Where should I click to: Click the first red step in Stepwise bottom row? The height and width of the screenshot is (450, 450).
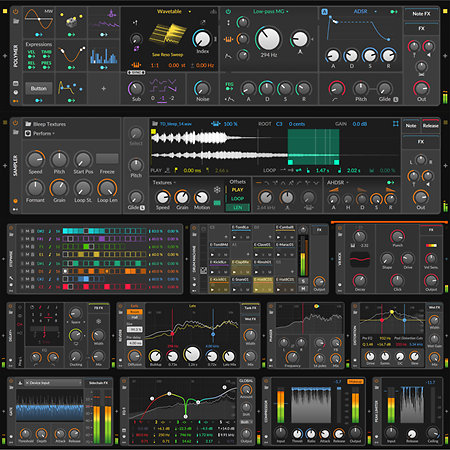point(65,287)
